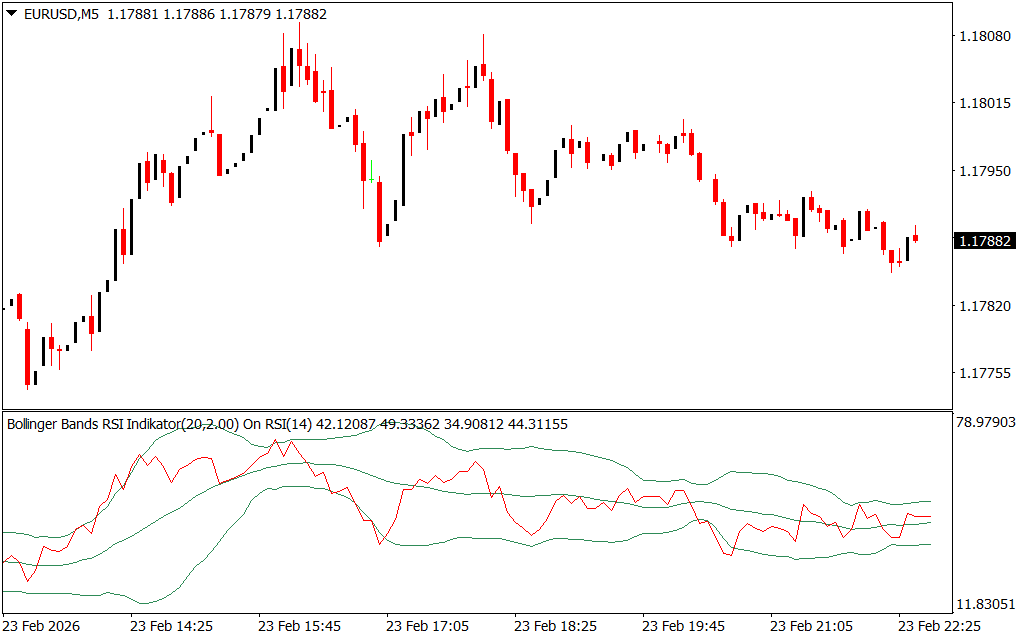Select the 1.17820 price level label
The width and height of the screenshot is (1024, 640).
point(985,306)
